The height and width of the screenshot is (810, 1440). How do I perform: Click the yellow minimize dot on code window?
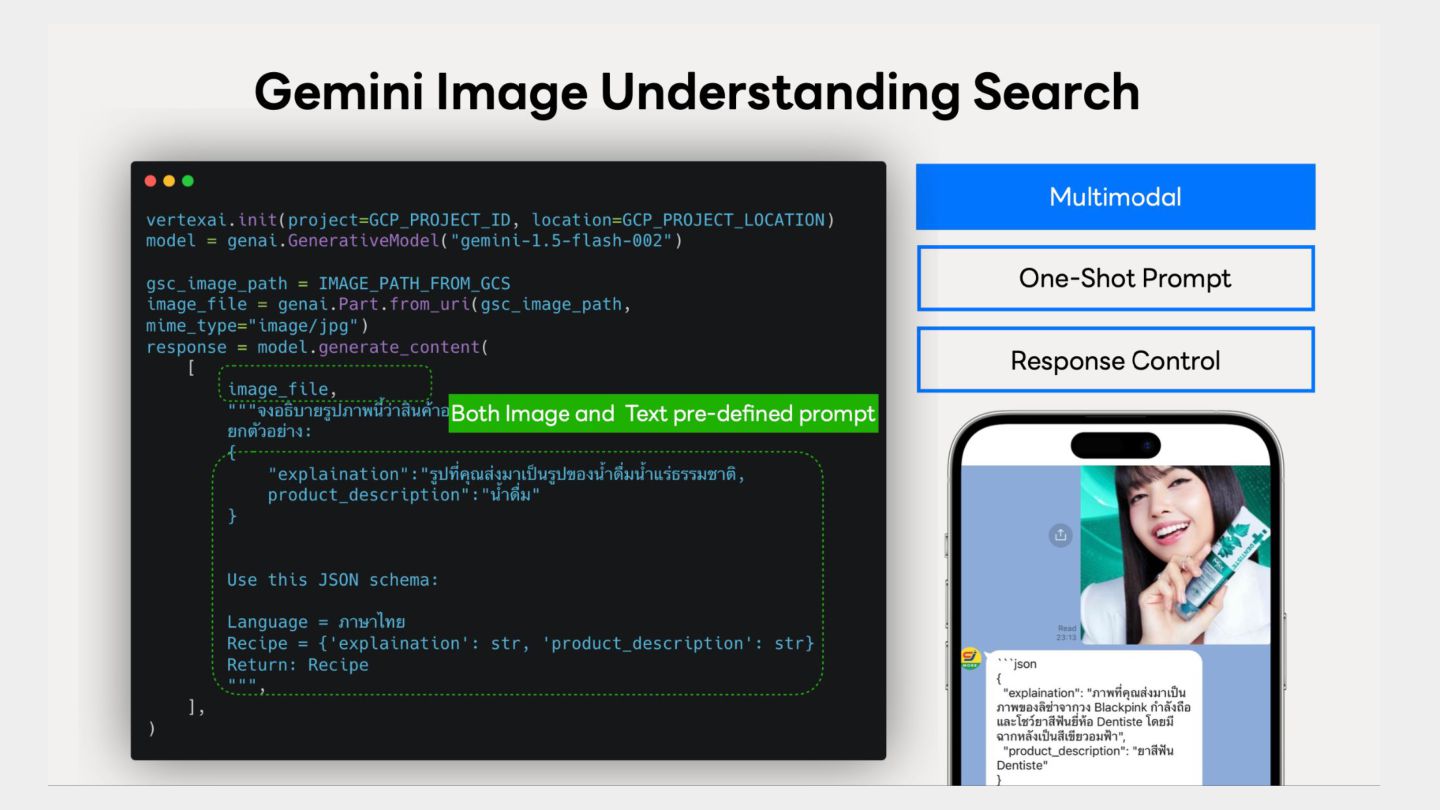(x=169, y=181)
